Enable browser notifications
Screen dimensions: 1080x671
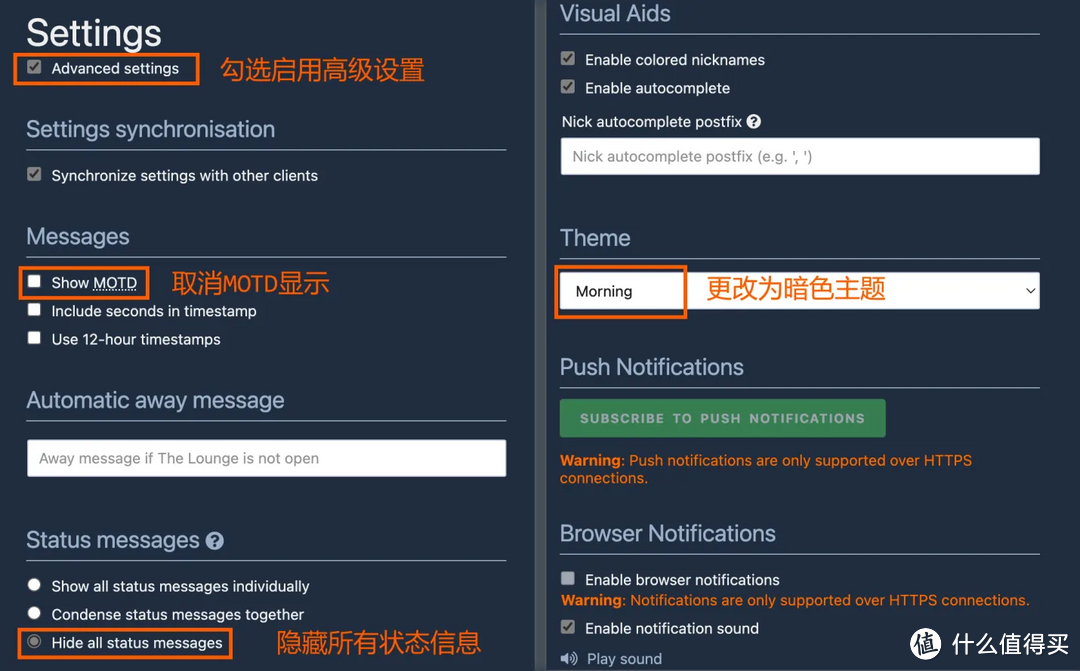pyautogui.click(x=567, y=579)
